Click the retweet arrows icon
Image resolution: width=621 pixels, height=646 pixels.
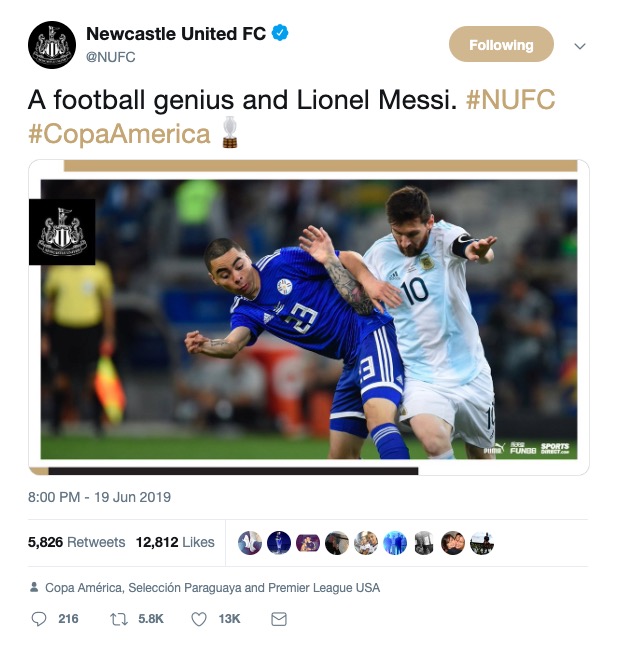pos(119,619)
